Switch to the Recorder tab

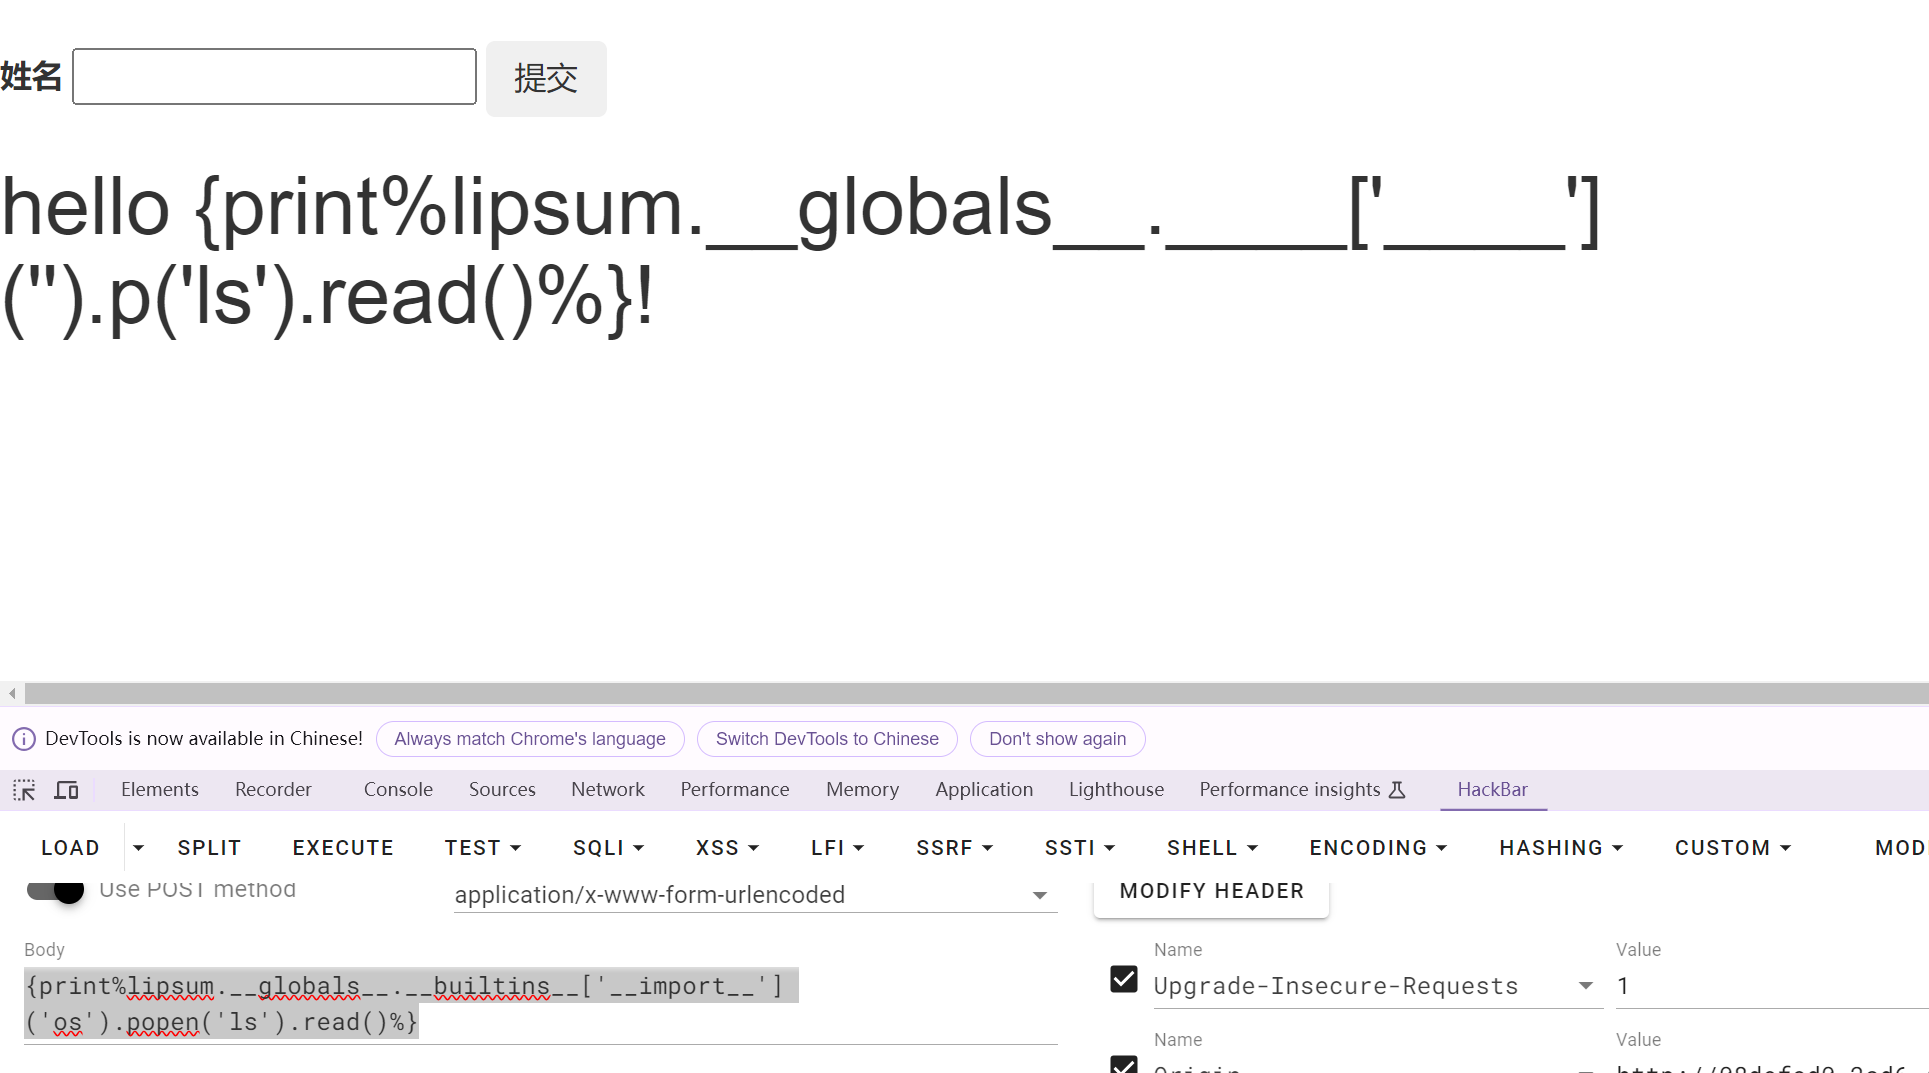[x=273, y=790]
